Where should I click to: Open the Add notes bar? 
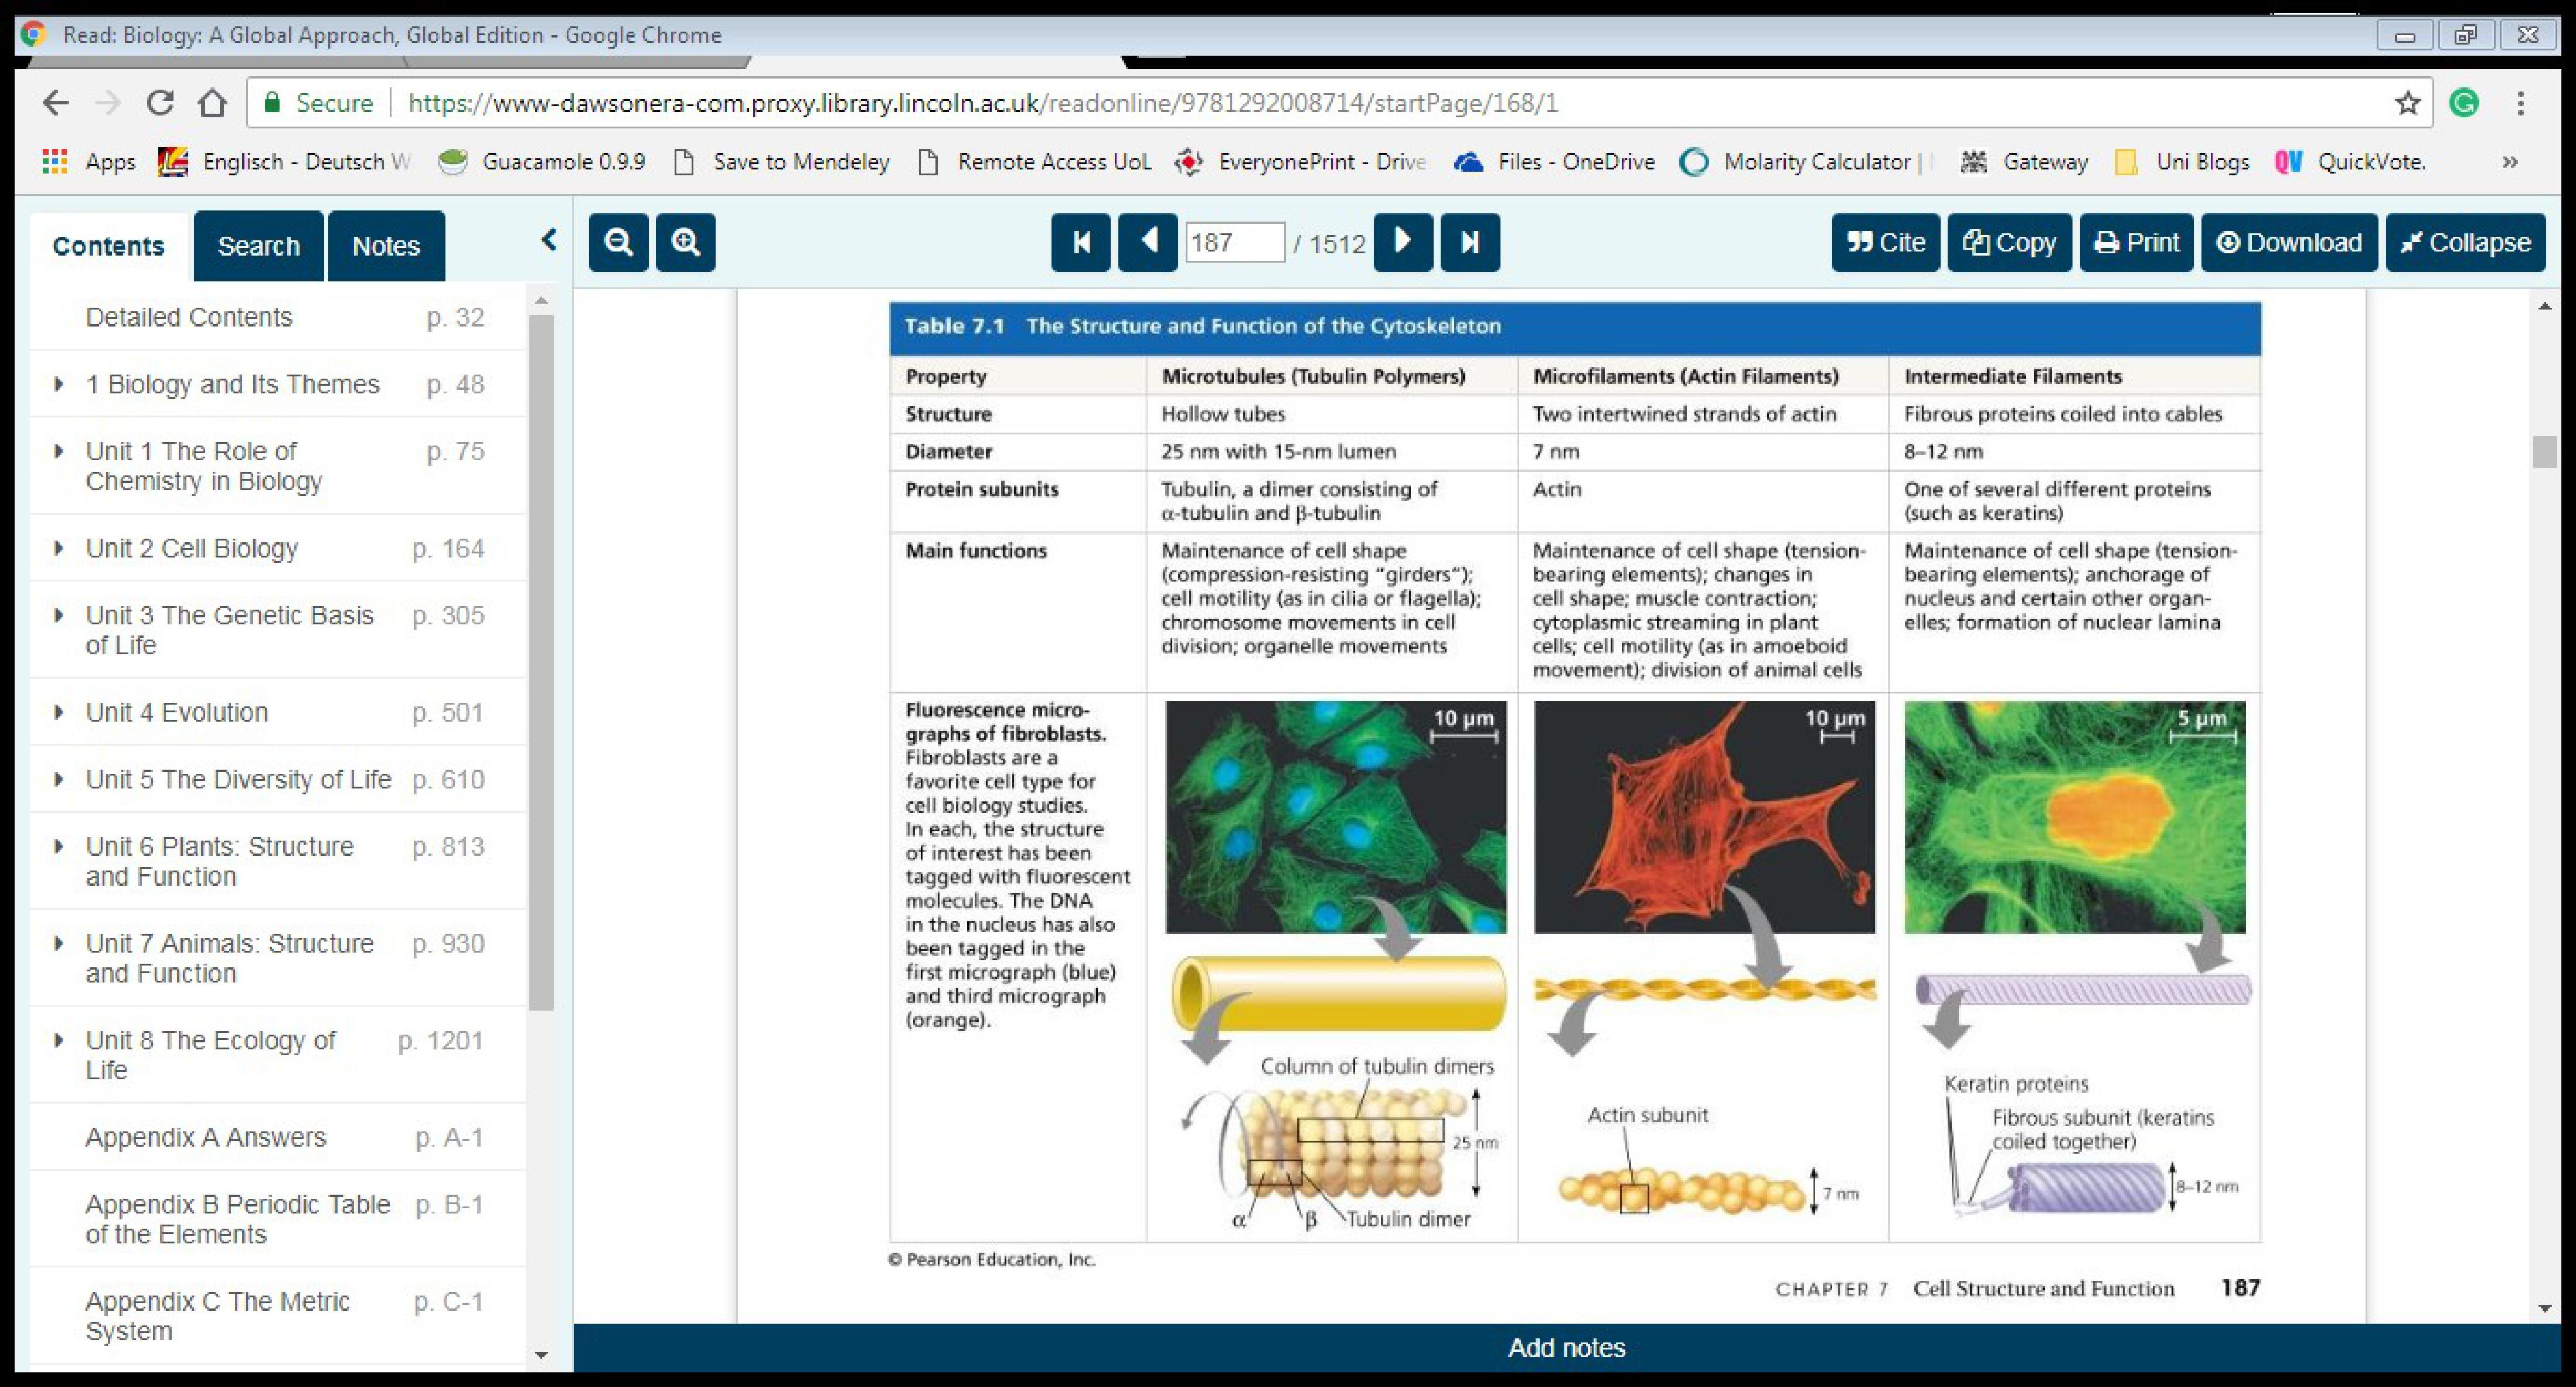(x=1567, y=1348)
